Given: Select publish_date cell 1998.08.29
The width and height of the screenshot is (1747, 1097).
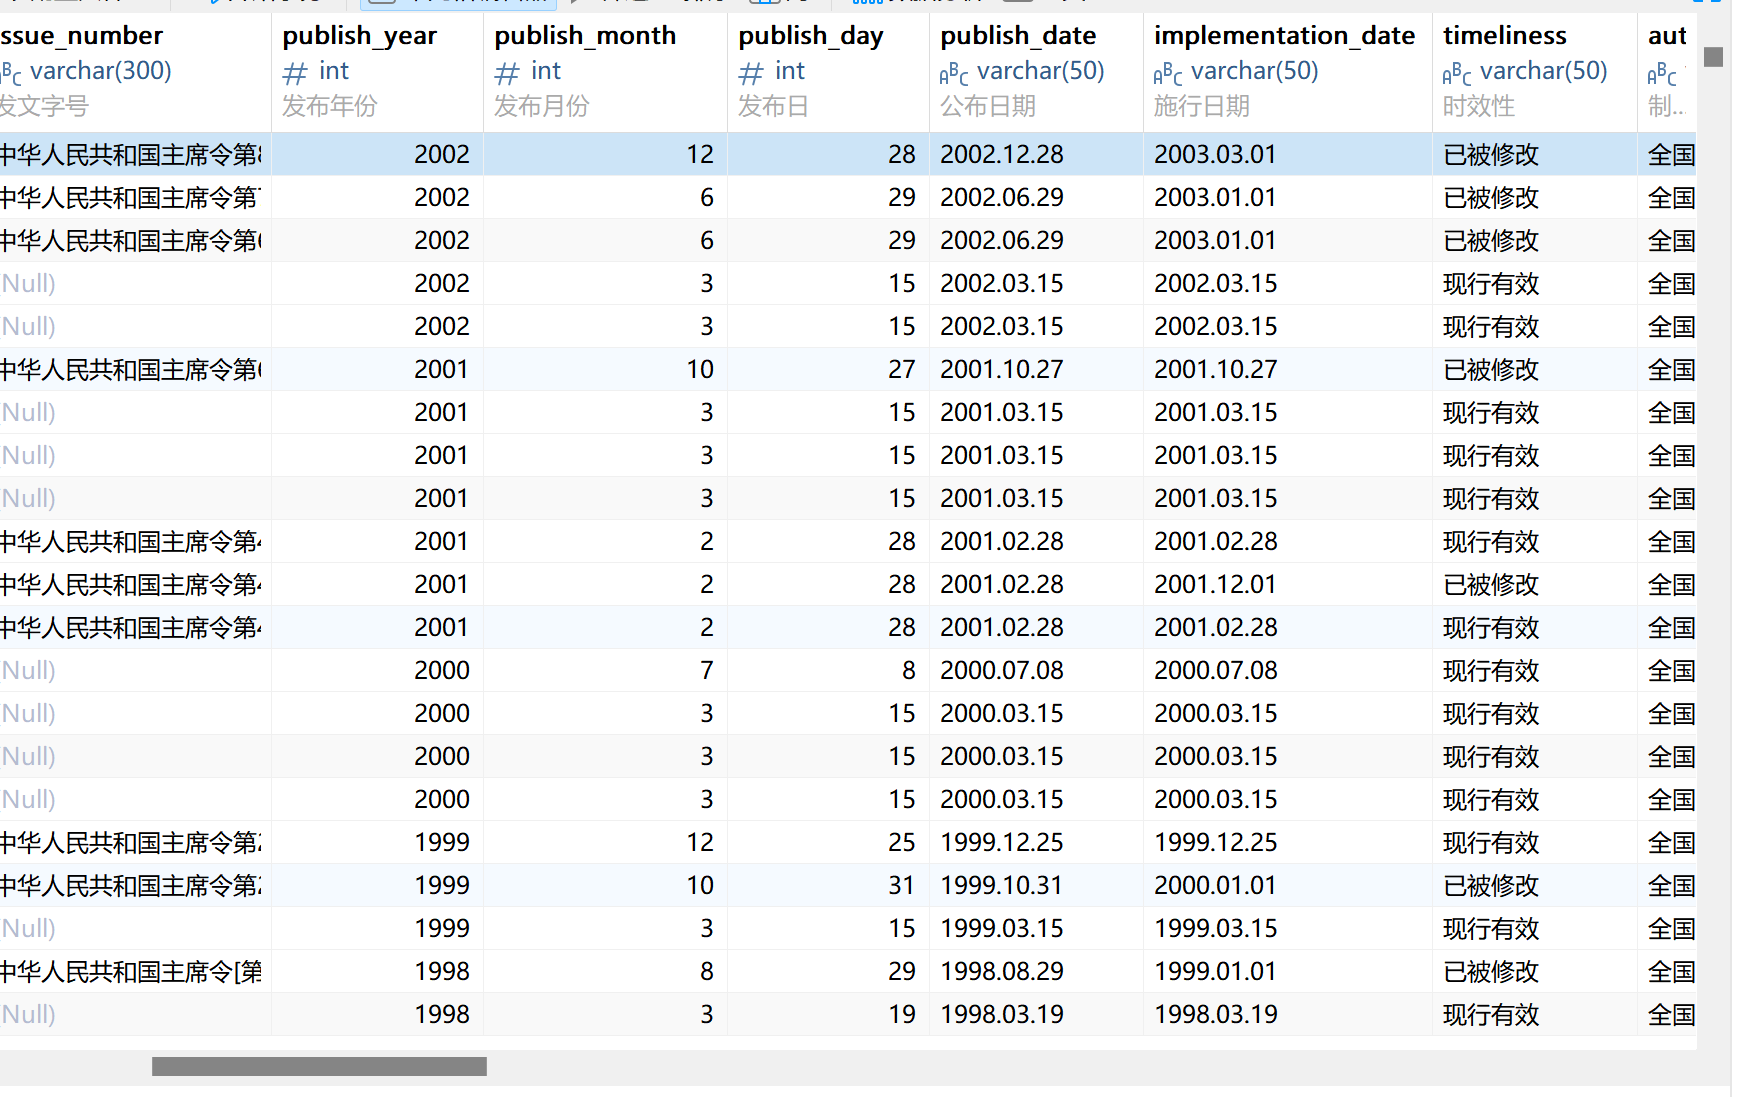Looking at the screenshot, I should click(1036, 971).
